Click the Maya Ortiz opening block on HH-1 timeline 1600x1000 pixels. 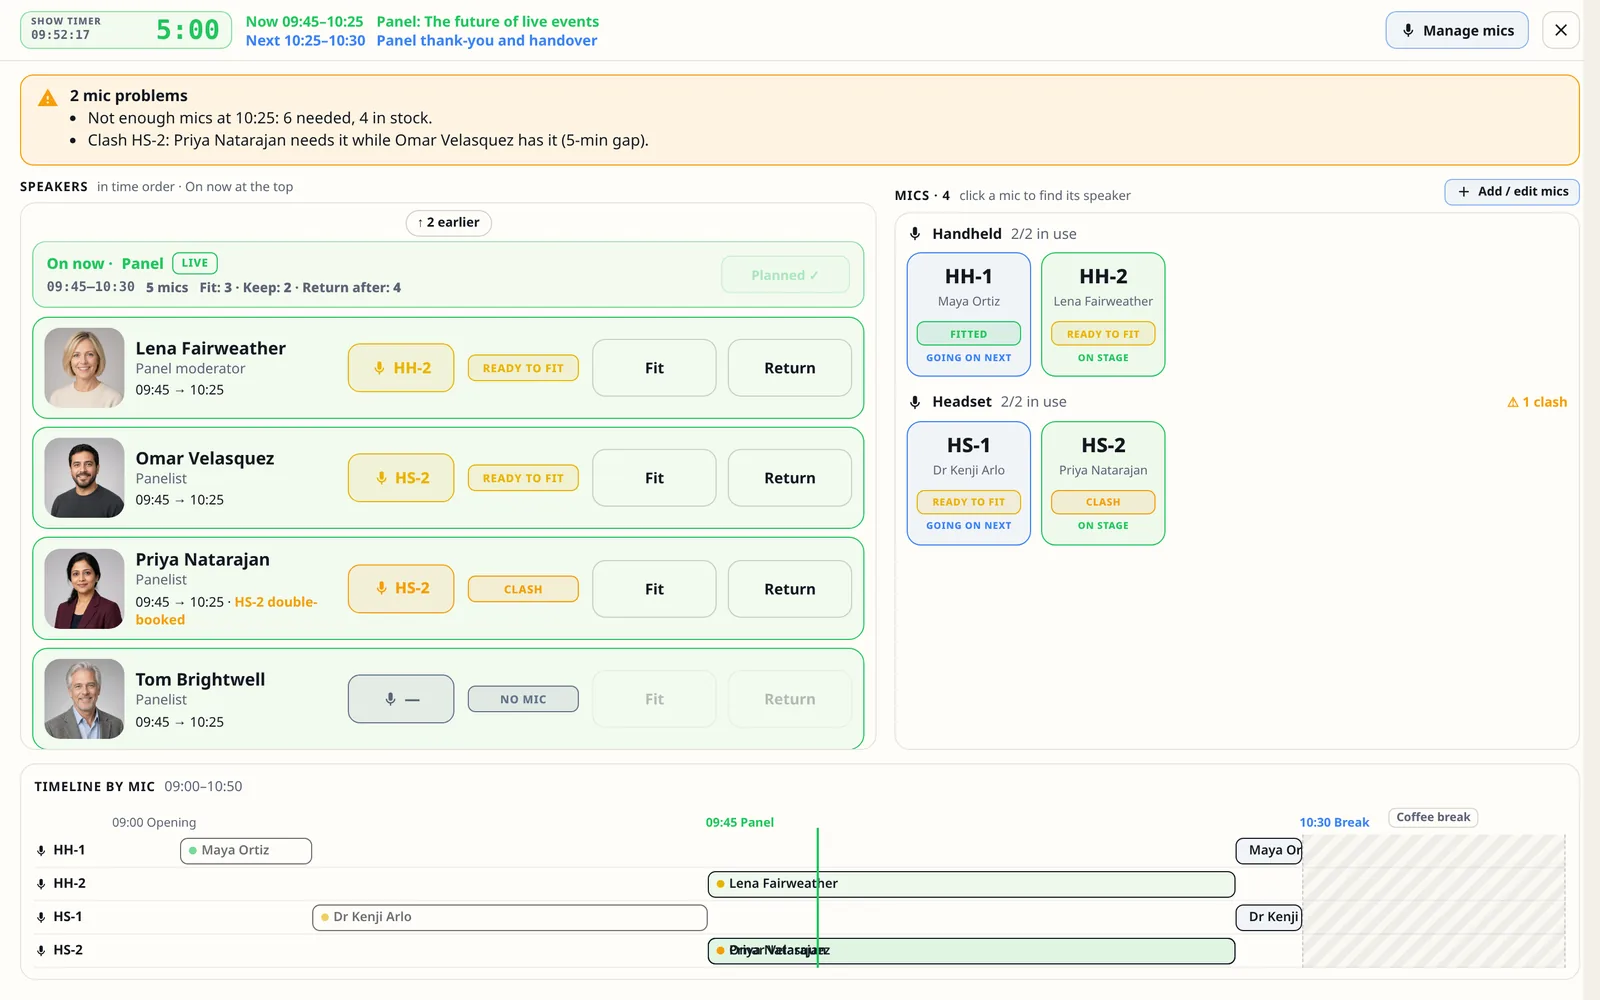(246, 850)
